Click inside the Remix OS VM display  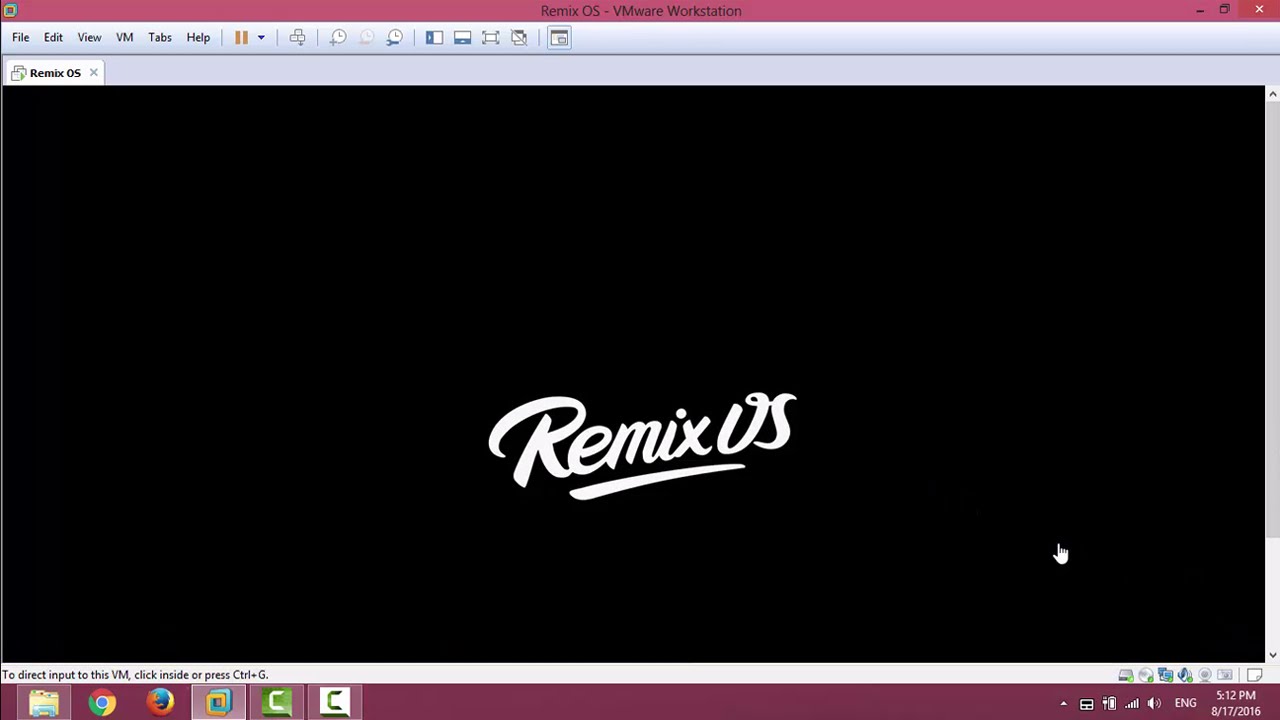point(632,372)
